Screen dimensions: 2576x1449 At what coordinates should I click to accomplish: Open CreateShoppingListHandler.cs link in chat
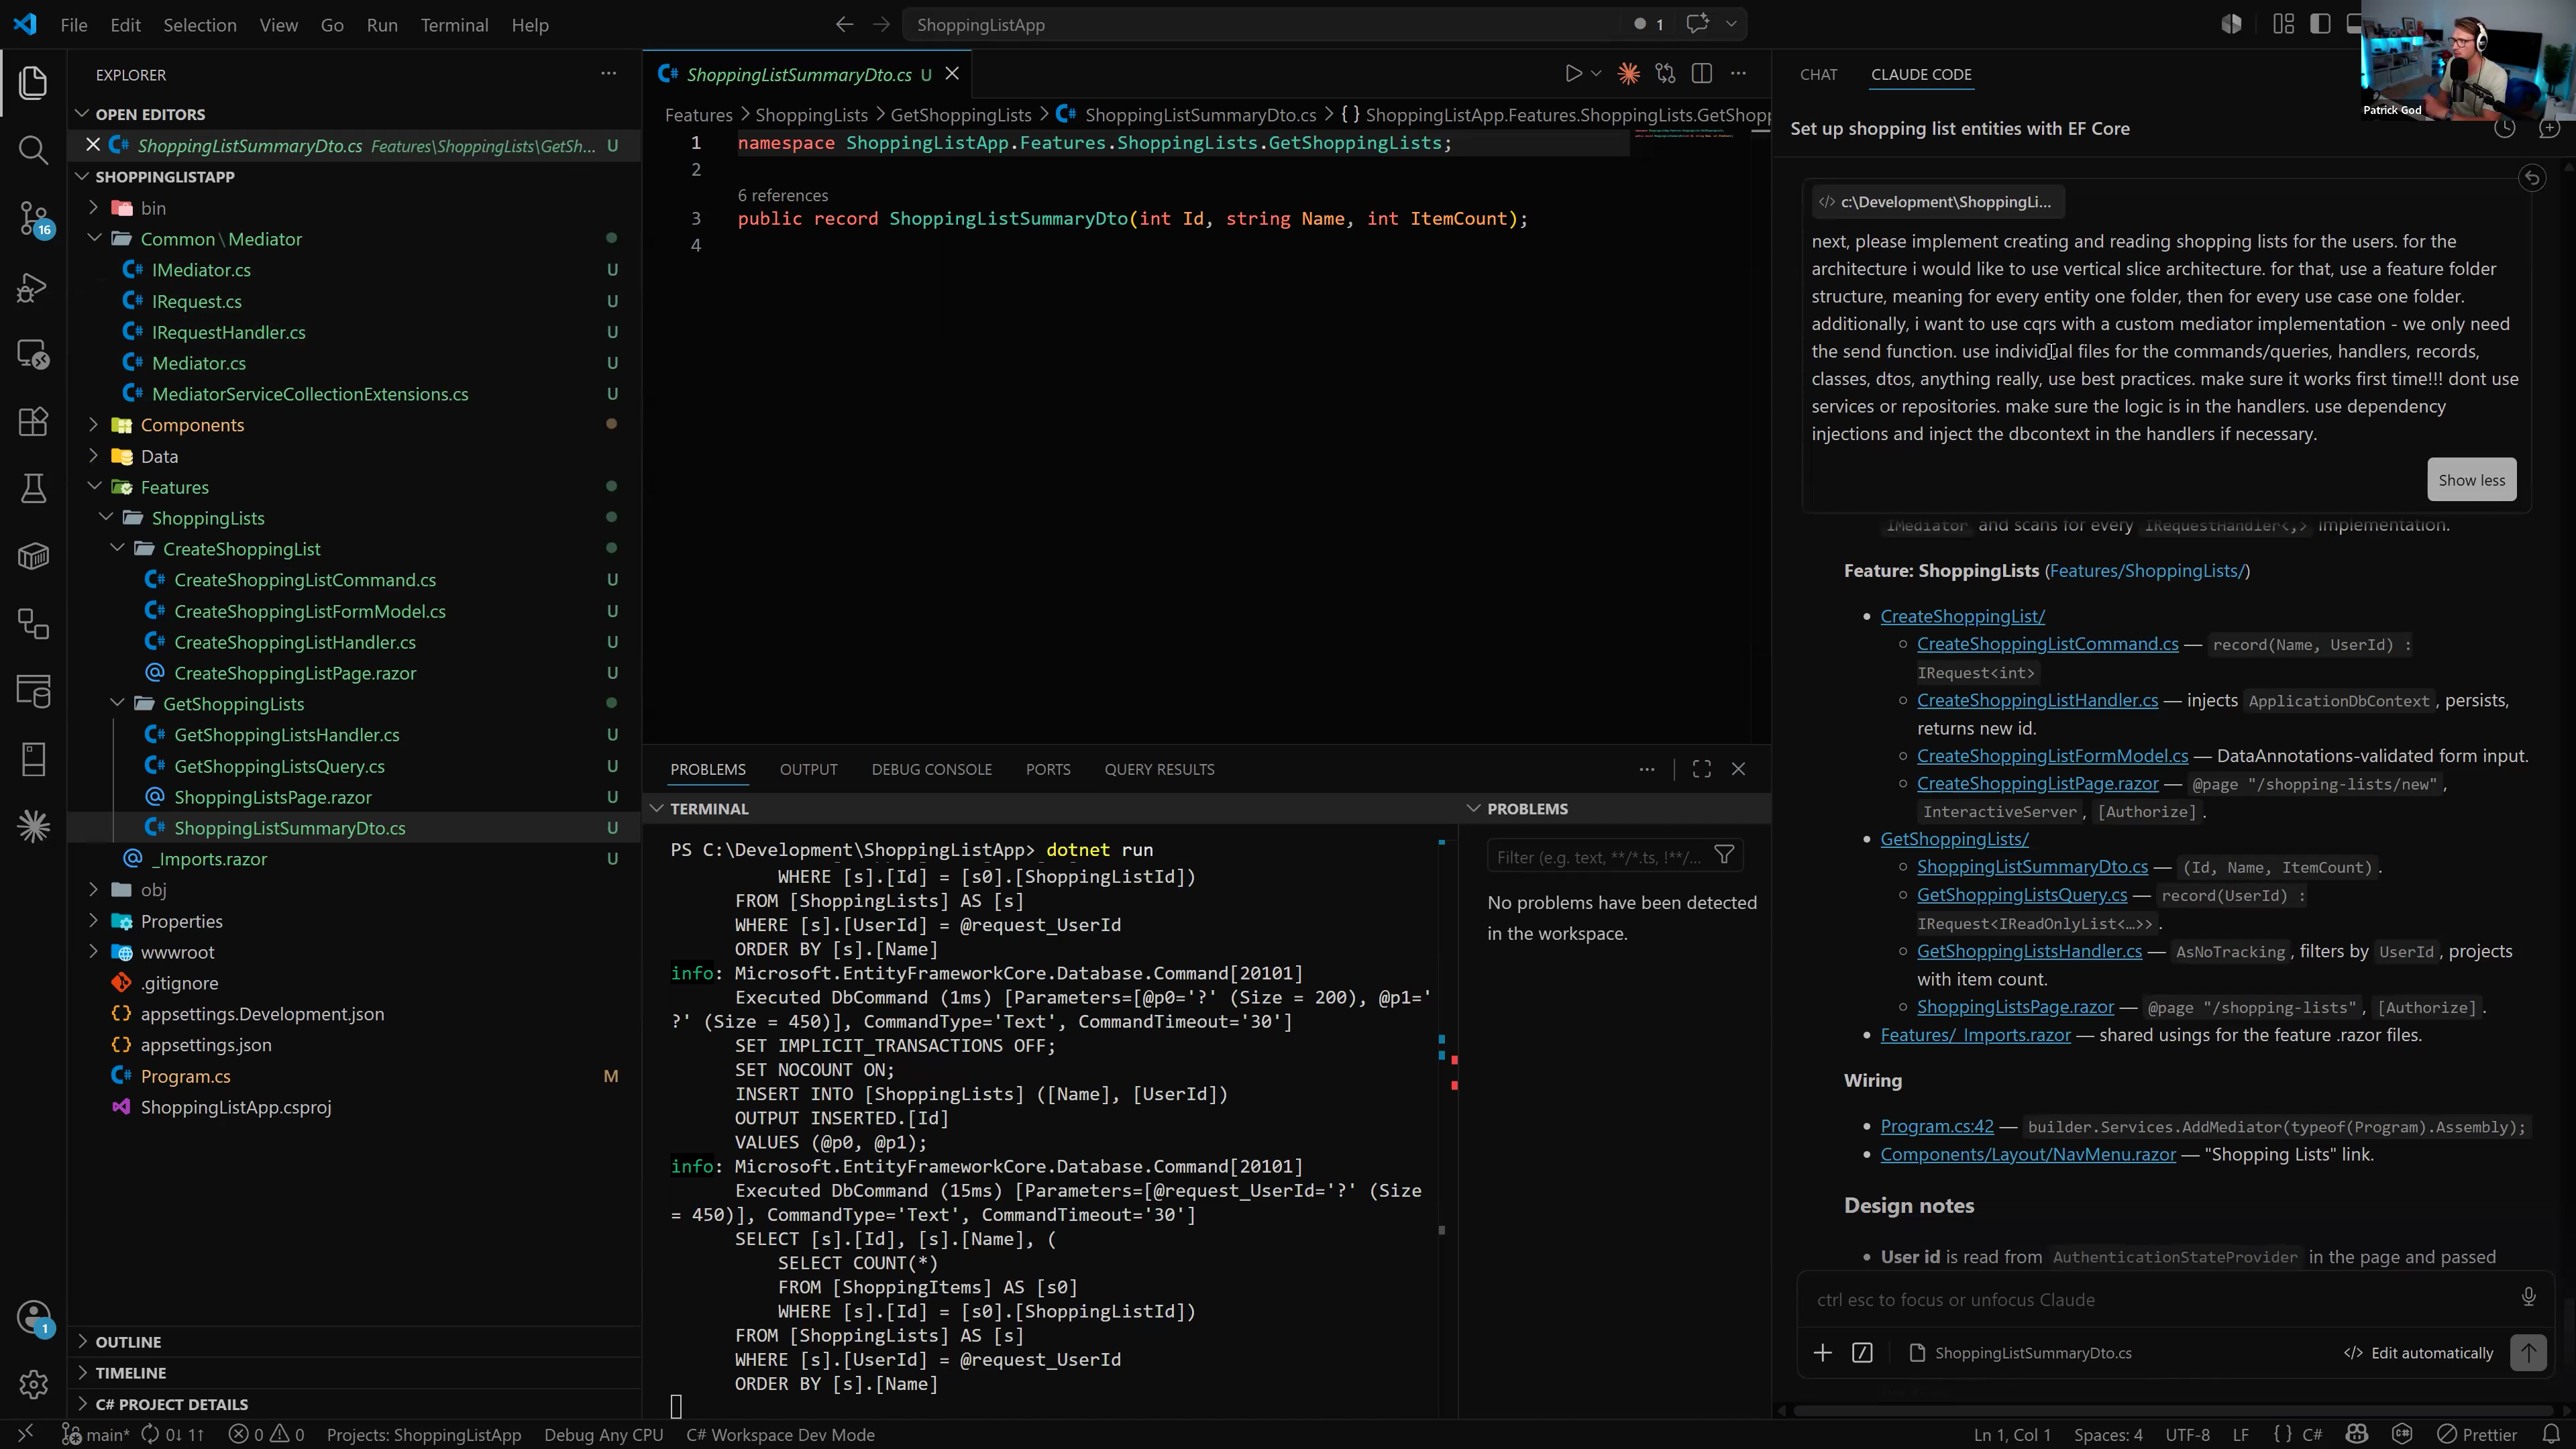click(x=2037, y=700)
